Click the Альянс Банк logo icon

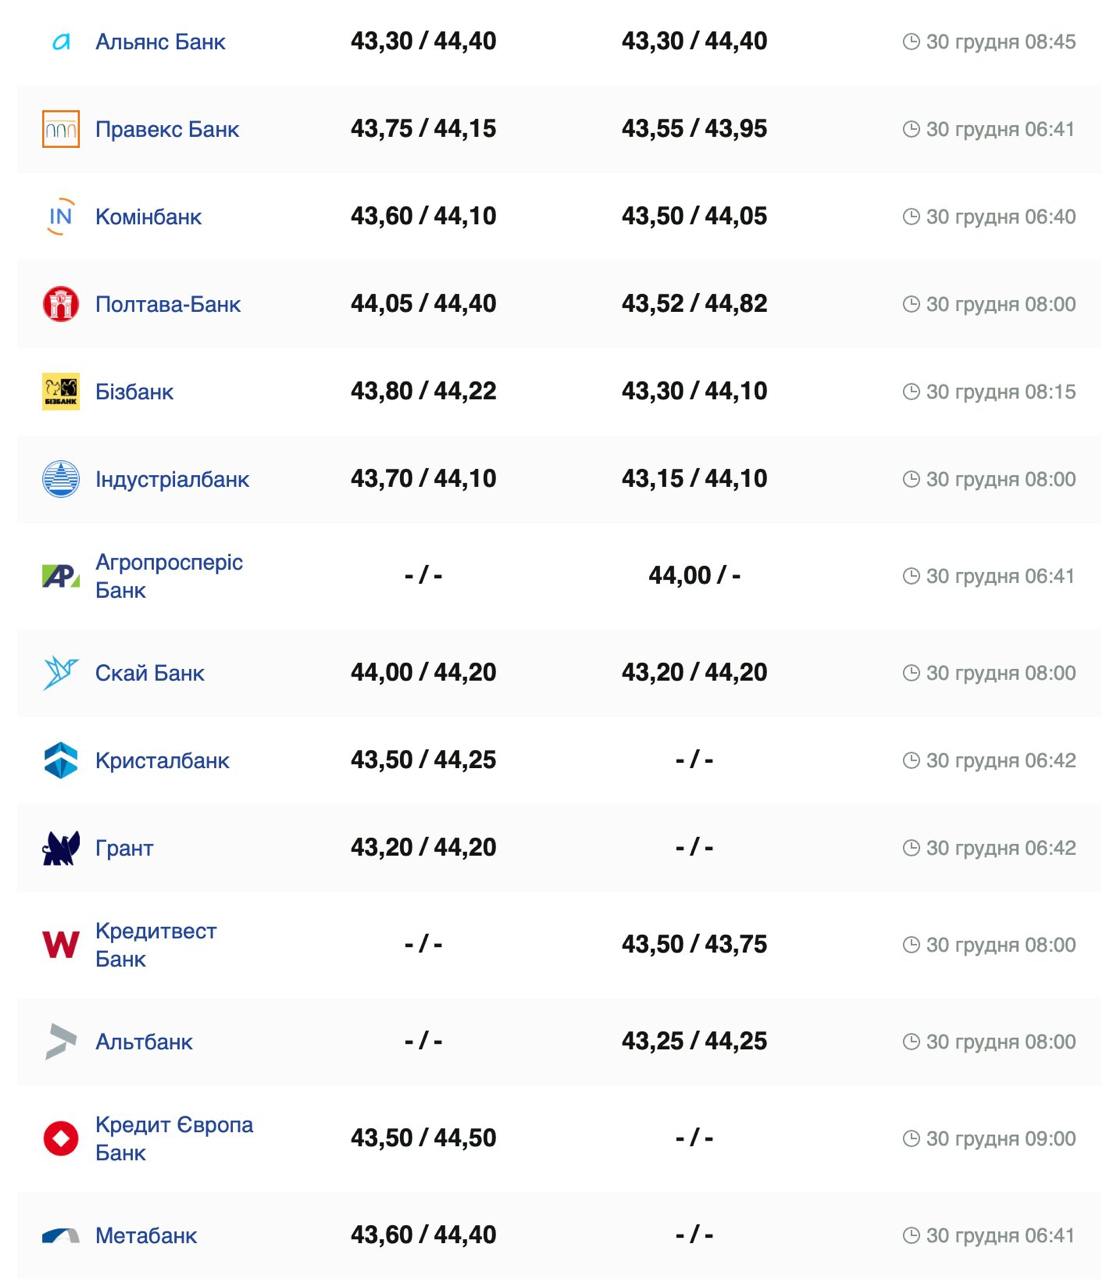coord(61,42)
